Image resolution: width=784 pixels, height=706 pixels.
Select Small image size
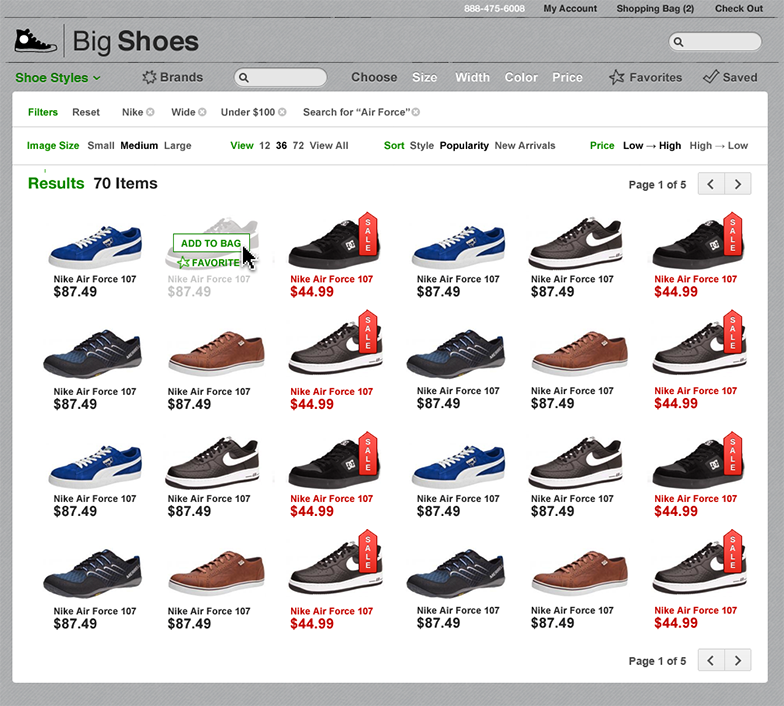point(101,146)
